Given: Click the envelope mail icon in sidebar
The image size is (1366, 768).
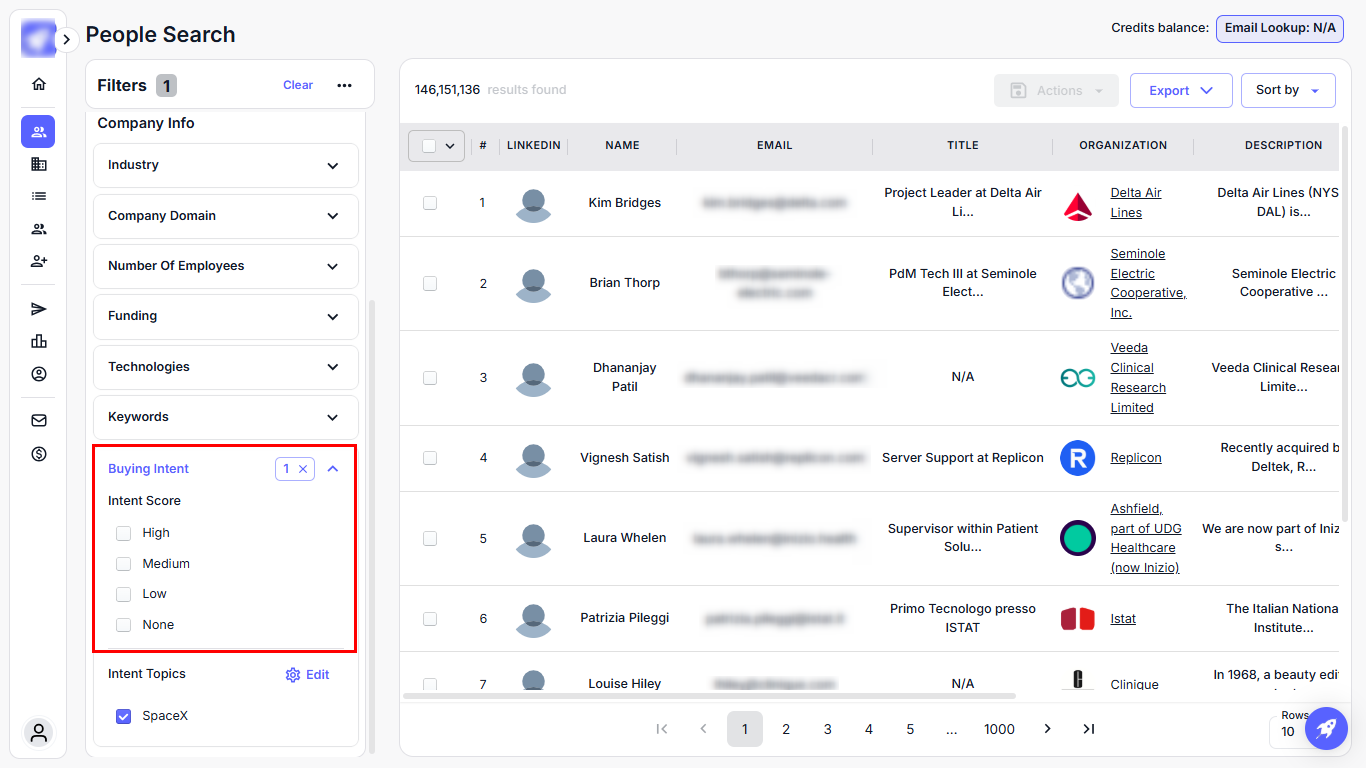Looking at the screenshot, I should (39, 421).
